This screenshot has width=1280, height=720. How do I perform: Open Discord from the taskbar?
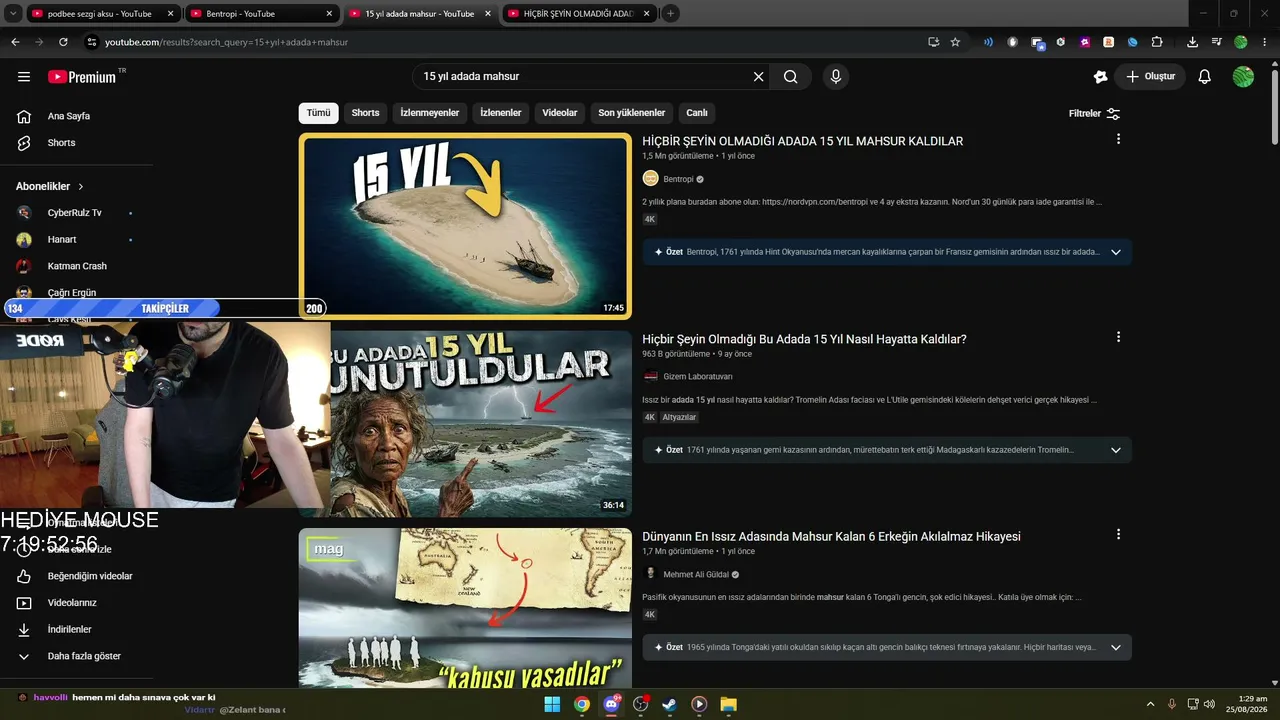[x=611, y=704]
